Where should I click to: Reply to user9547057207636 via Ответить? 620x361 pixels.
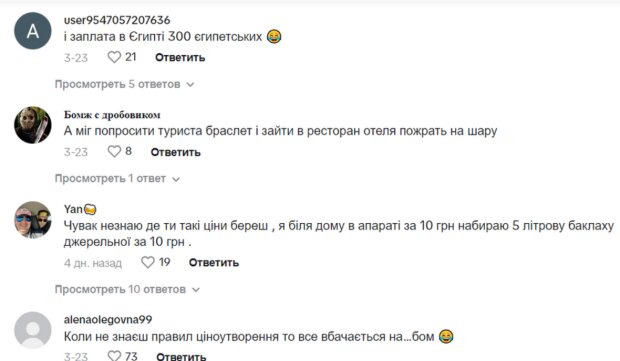point(180,58)
